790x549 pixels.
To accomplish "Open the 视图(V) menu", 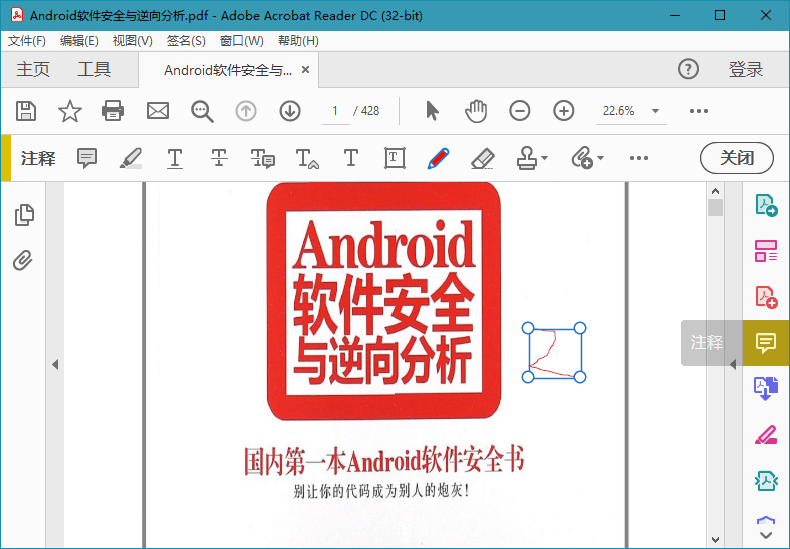I will 133,41.
